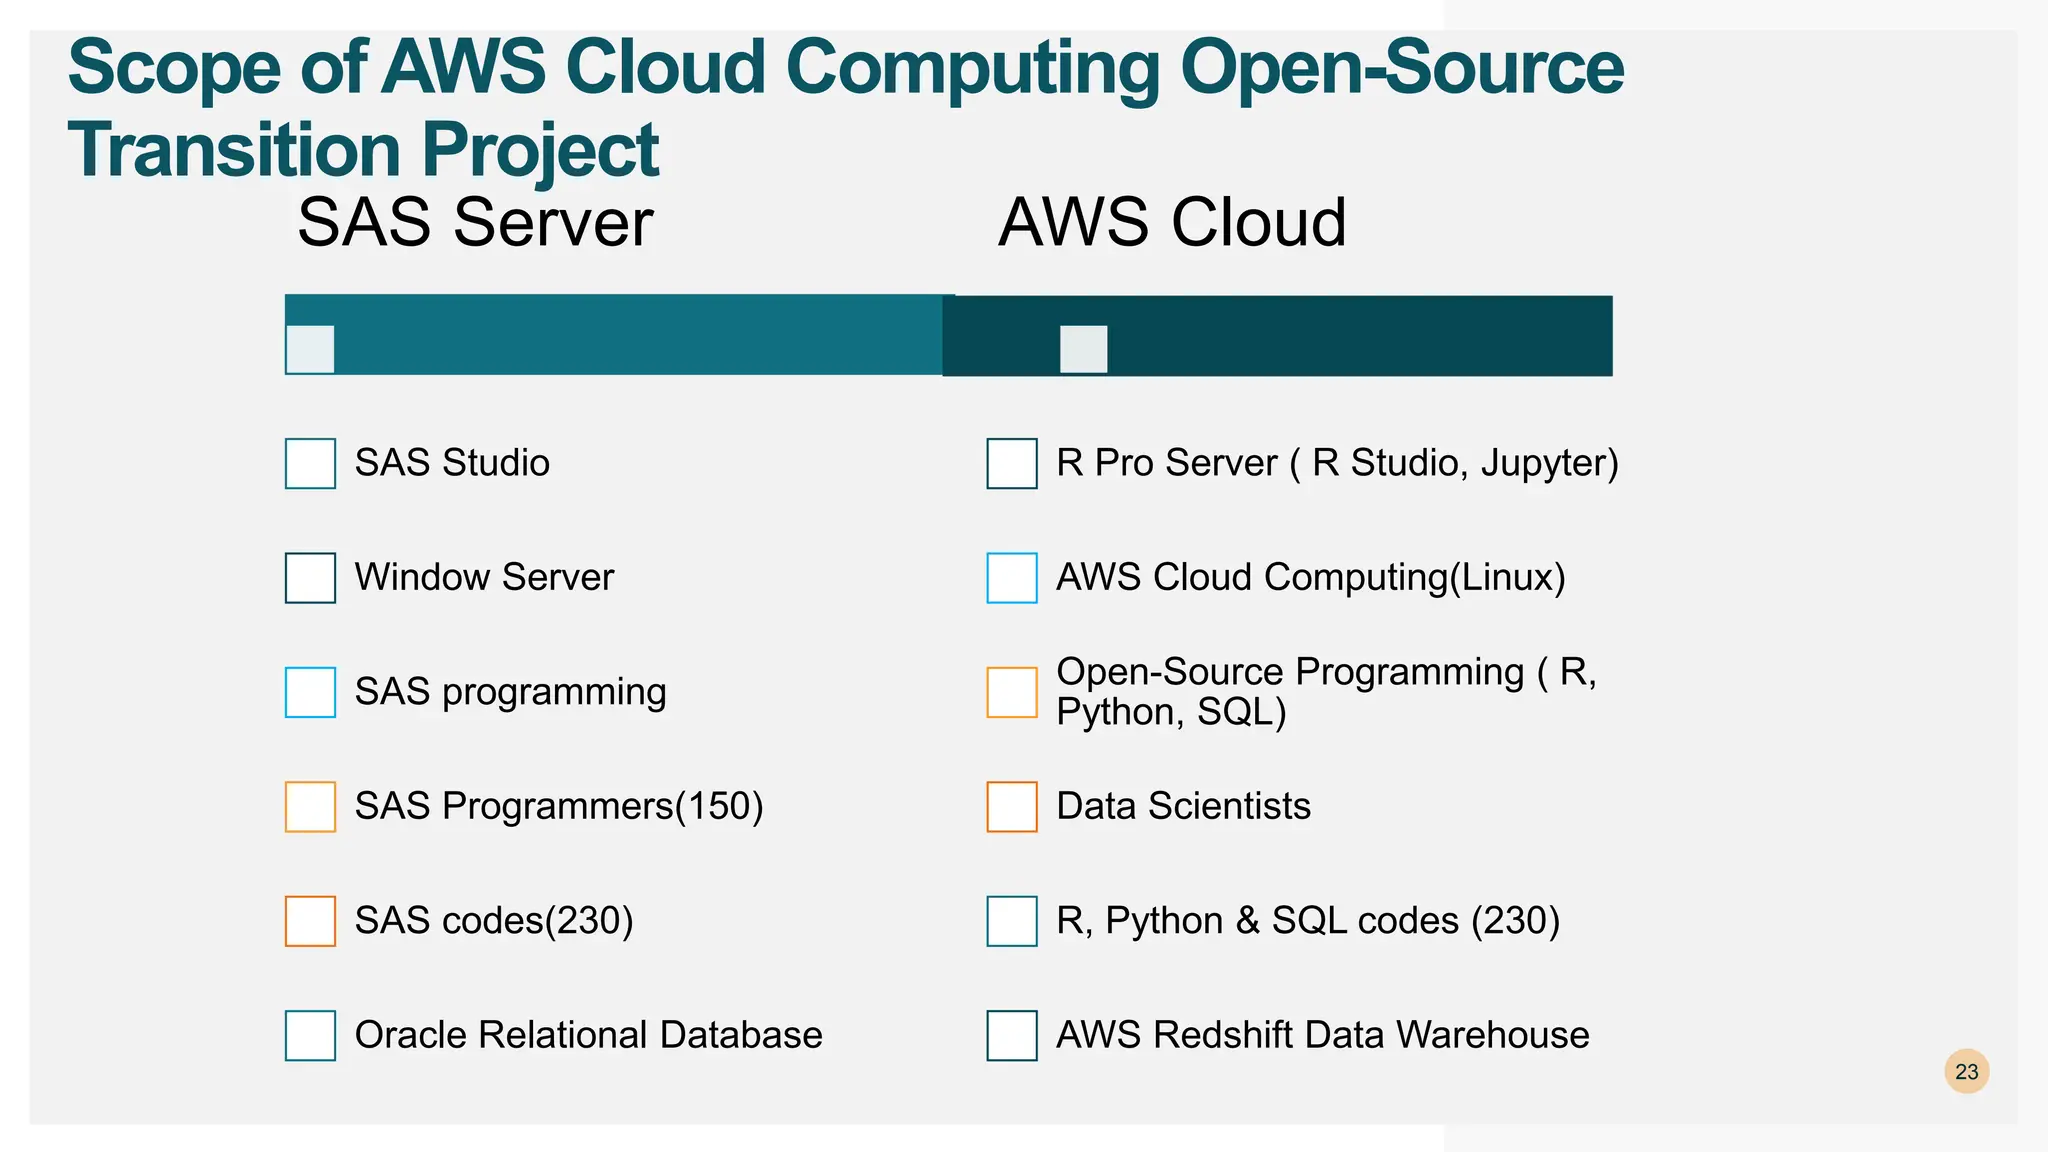Click the checkbox beside Data Scientists
The image size is (2048, 1152).
pos(1012,807)
